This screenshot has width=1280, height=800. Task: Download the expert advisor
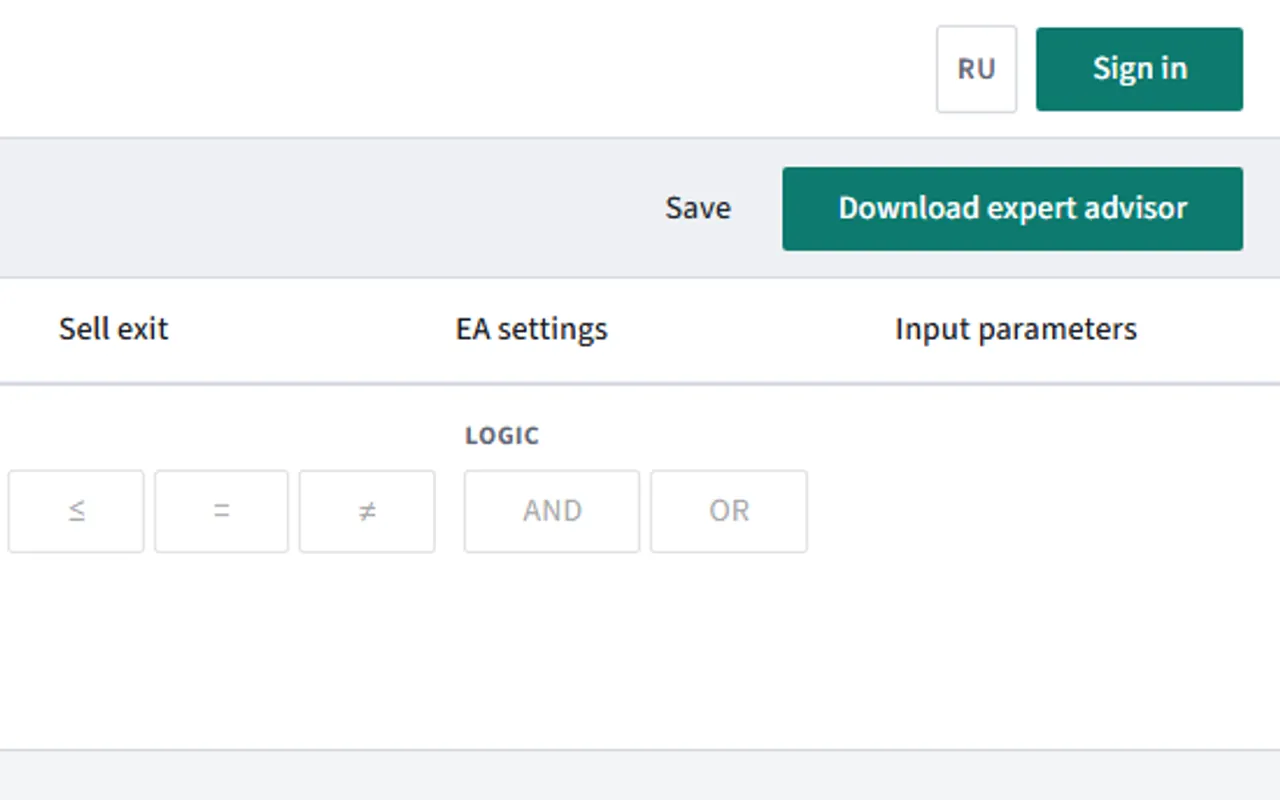[1012, 208]
